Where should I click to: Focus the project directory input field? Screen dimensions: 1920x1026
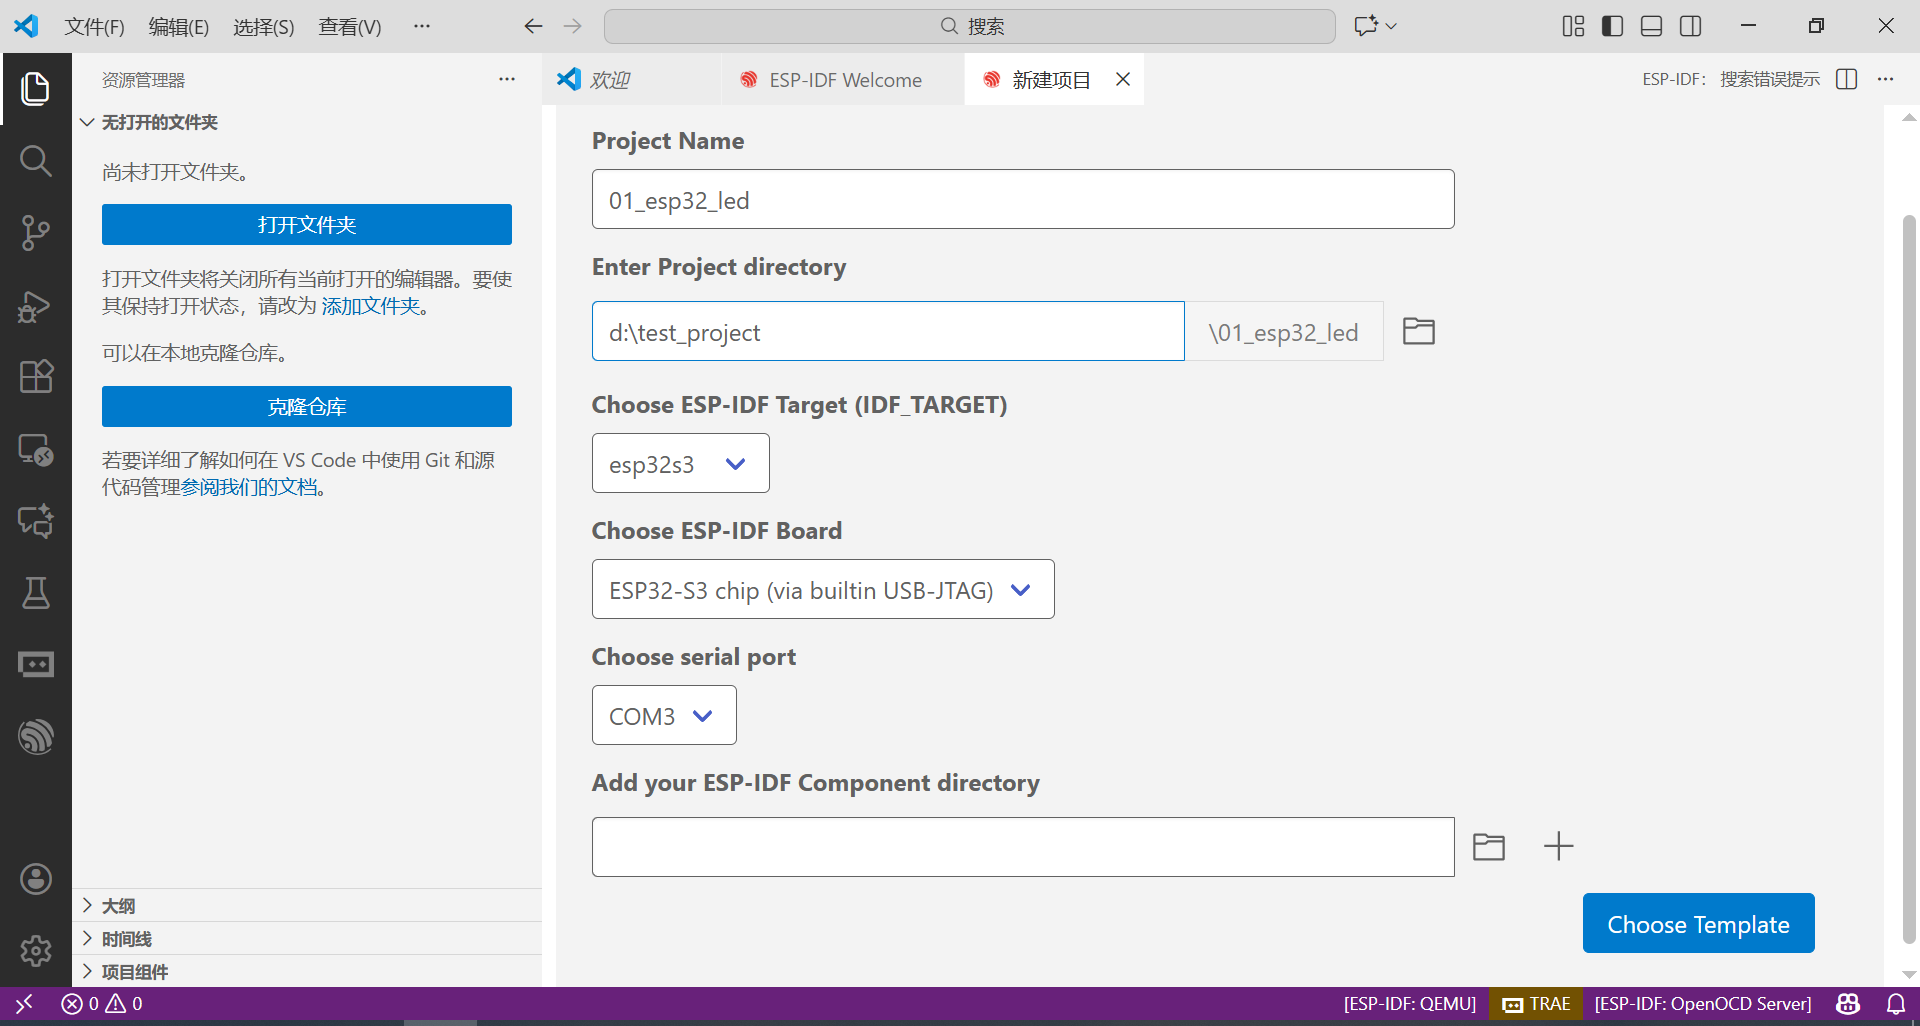(x=888, y=331)
